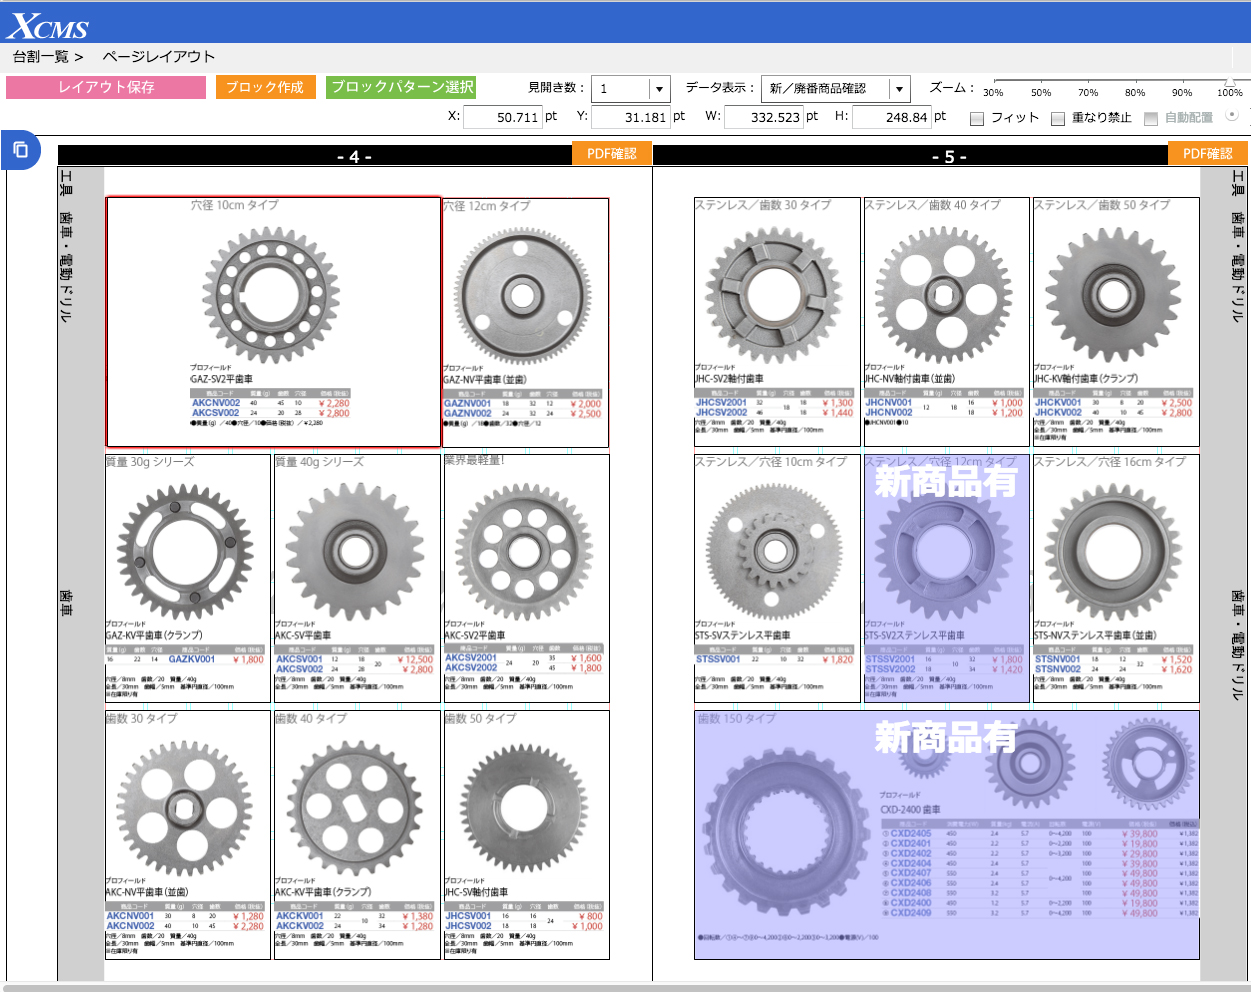1251x992 pixels.
Task: Click product code JHCKV001
Action: [1058, 403]
